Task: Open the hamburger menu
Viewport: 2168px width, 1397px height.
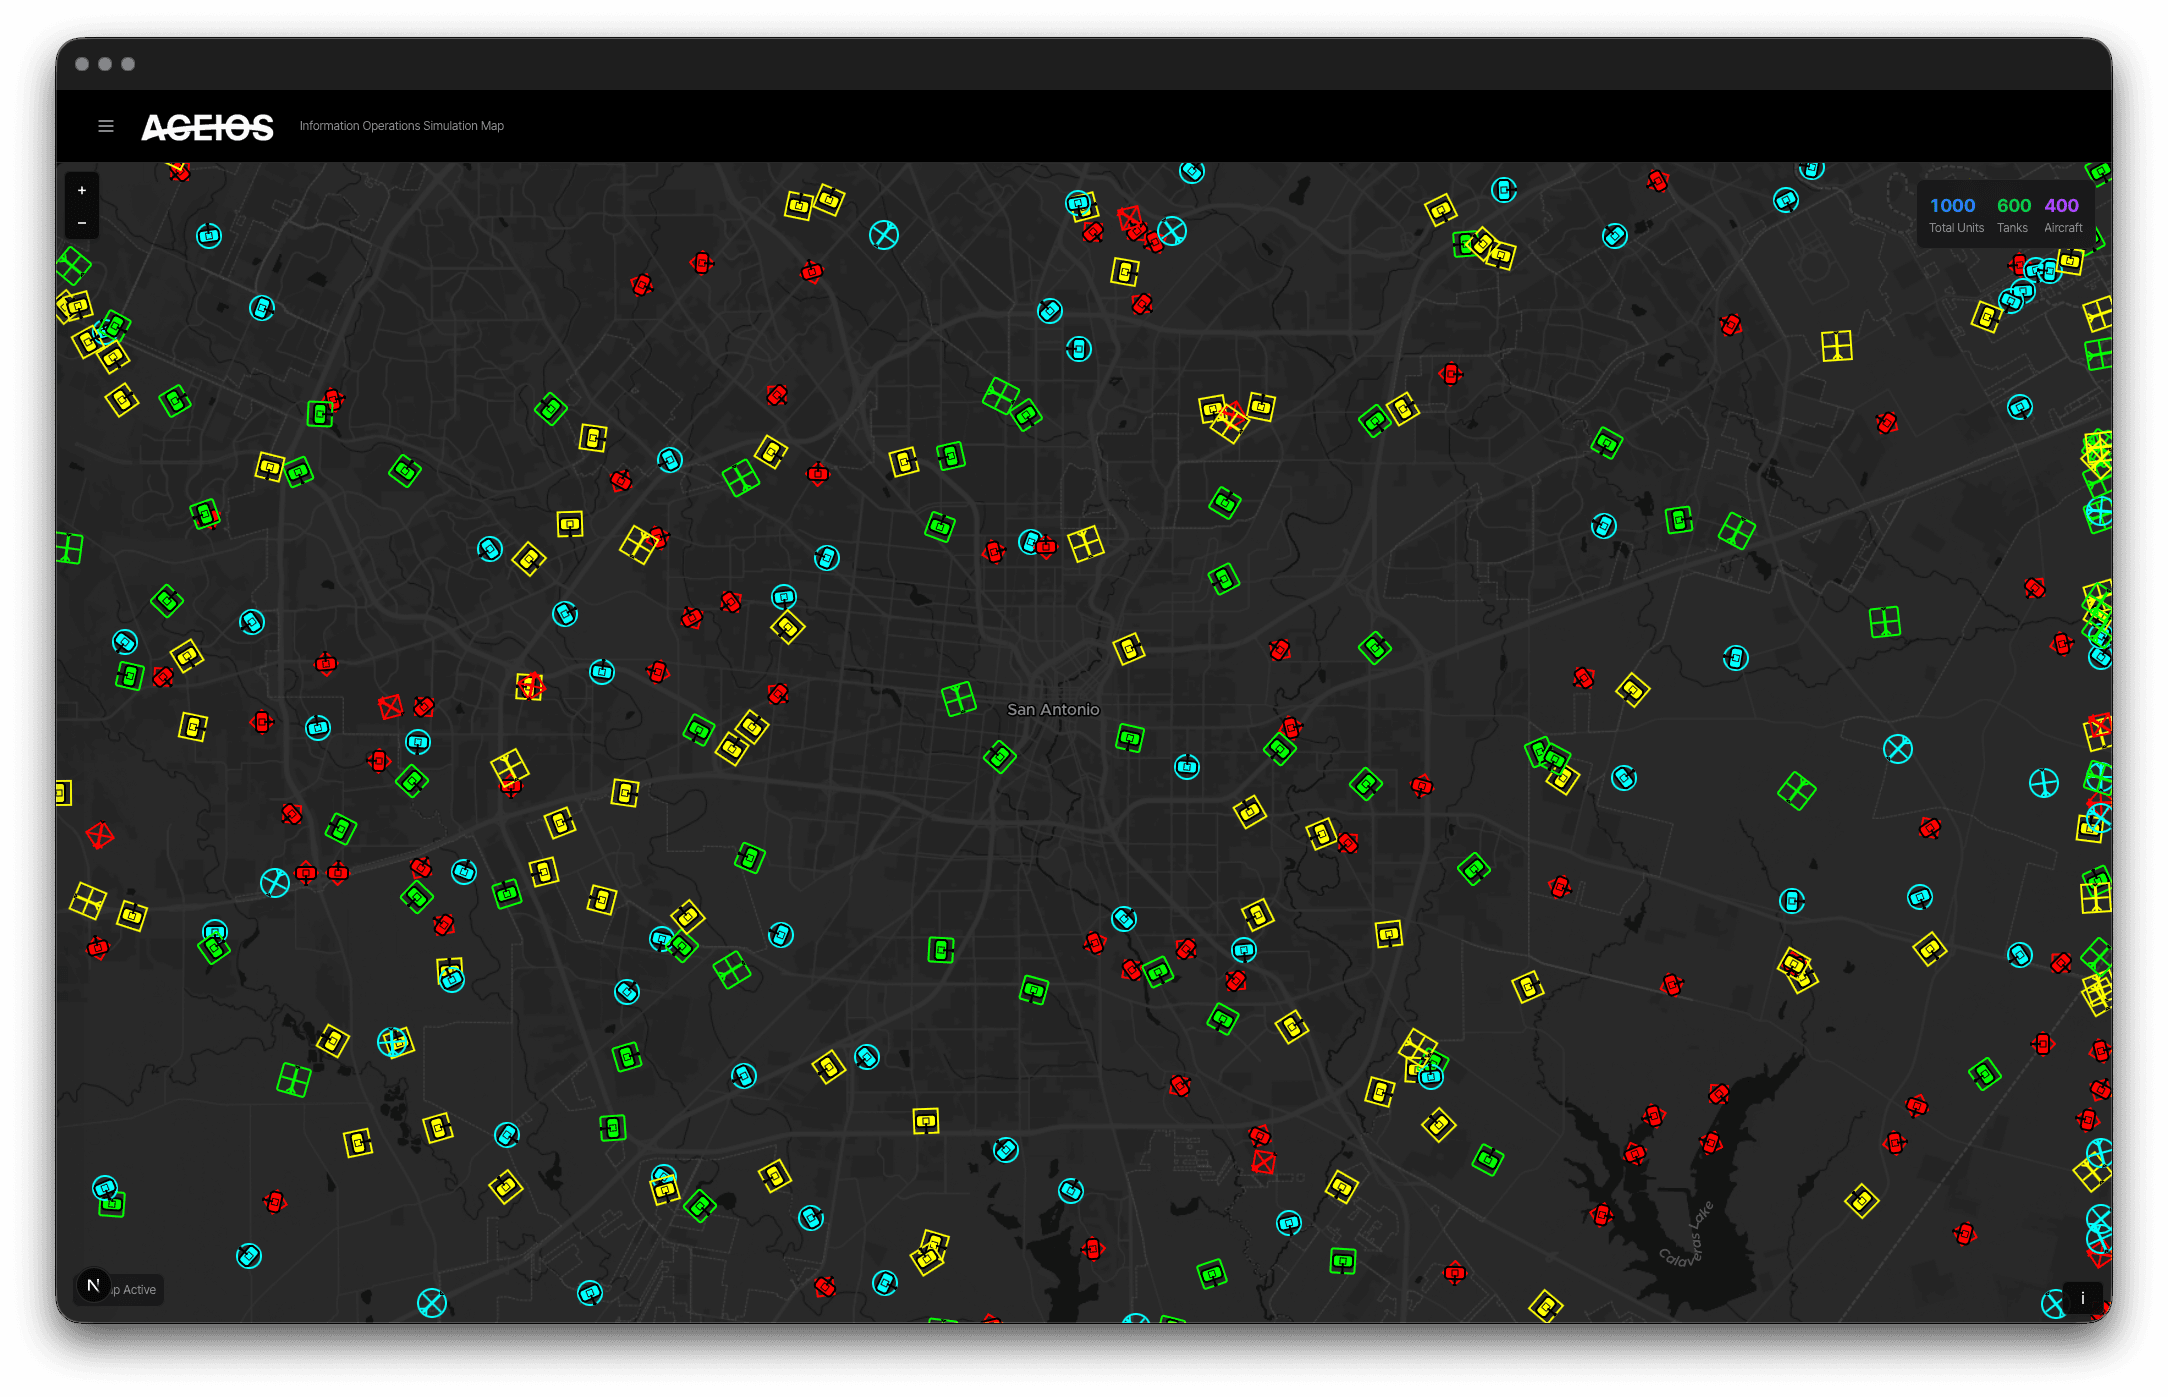Action: pos(106,126)
